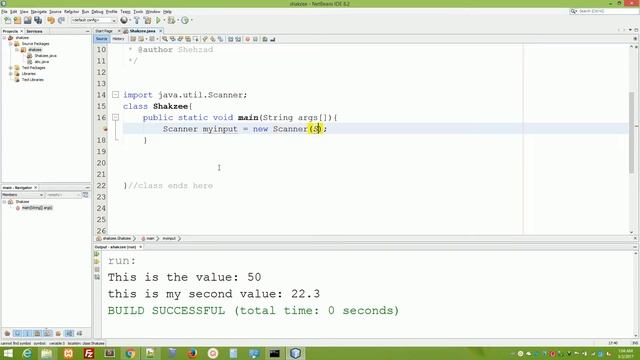
Task: Open FileZilla from the taskbar
Action: point(89,353)
